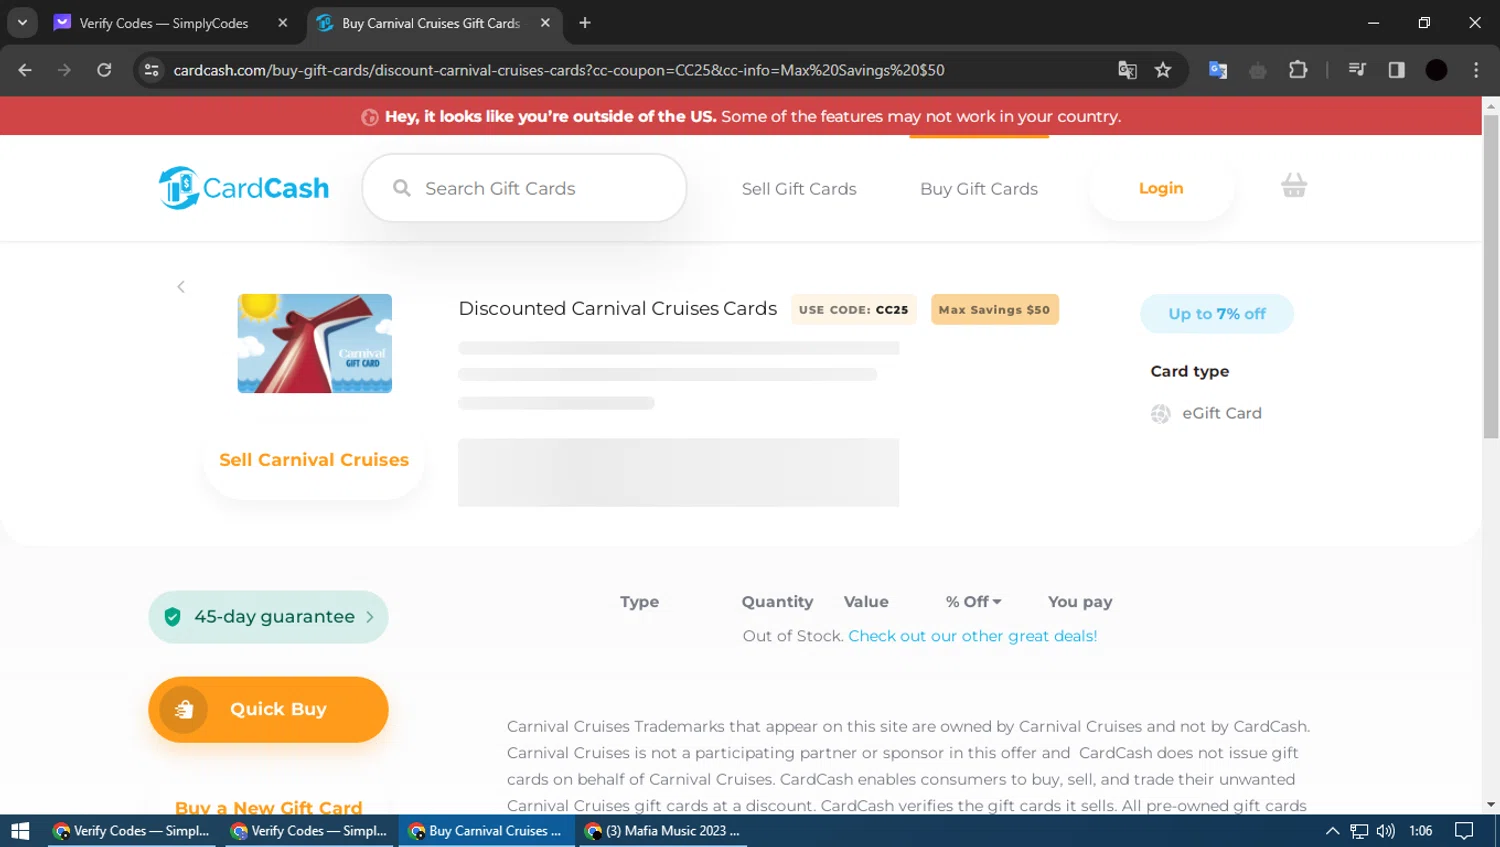
Task: Click the guarantee shield icon
Action: [x=172, y=617]
